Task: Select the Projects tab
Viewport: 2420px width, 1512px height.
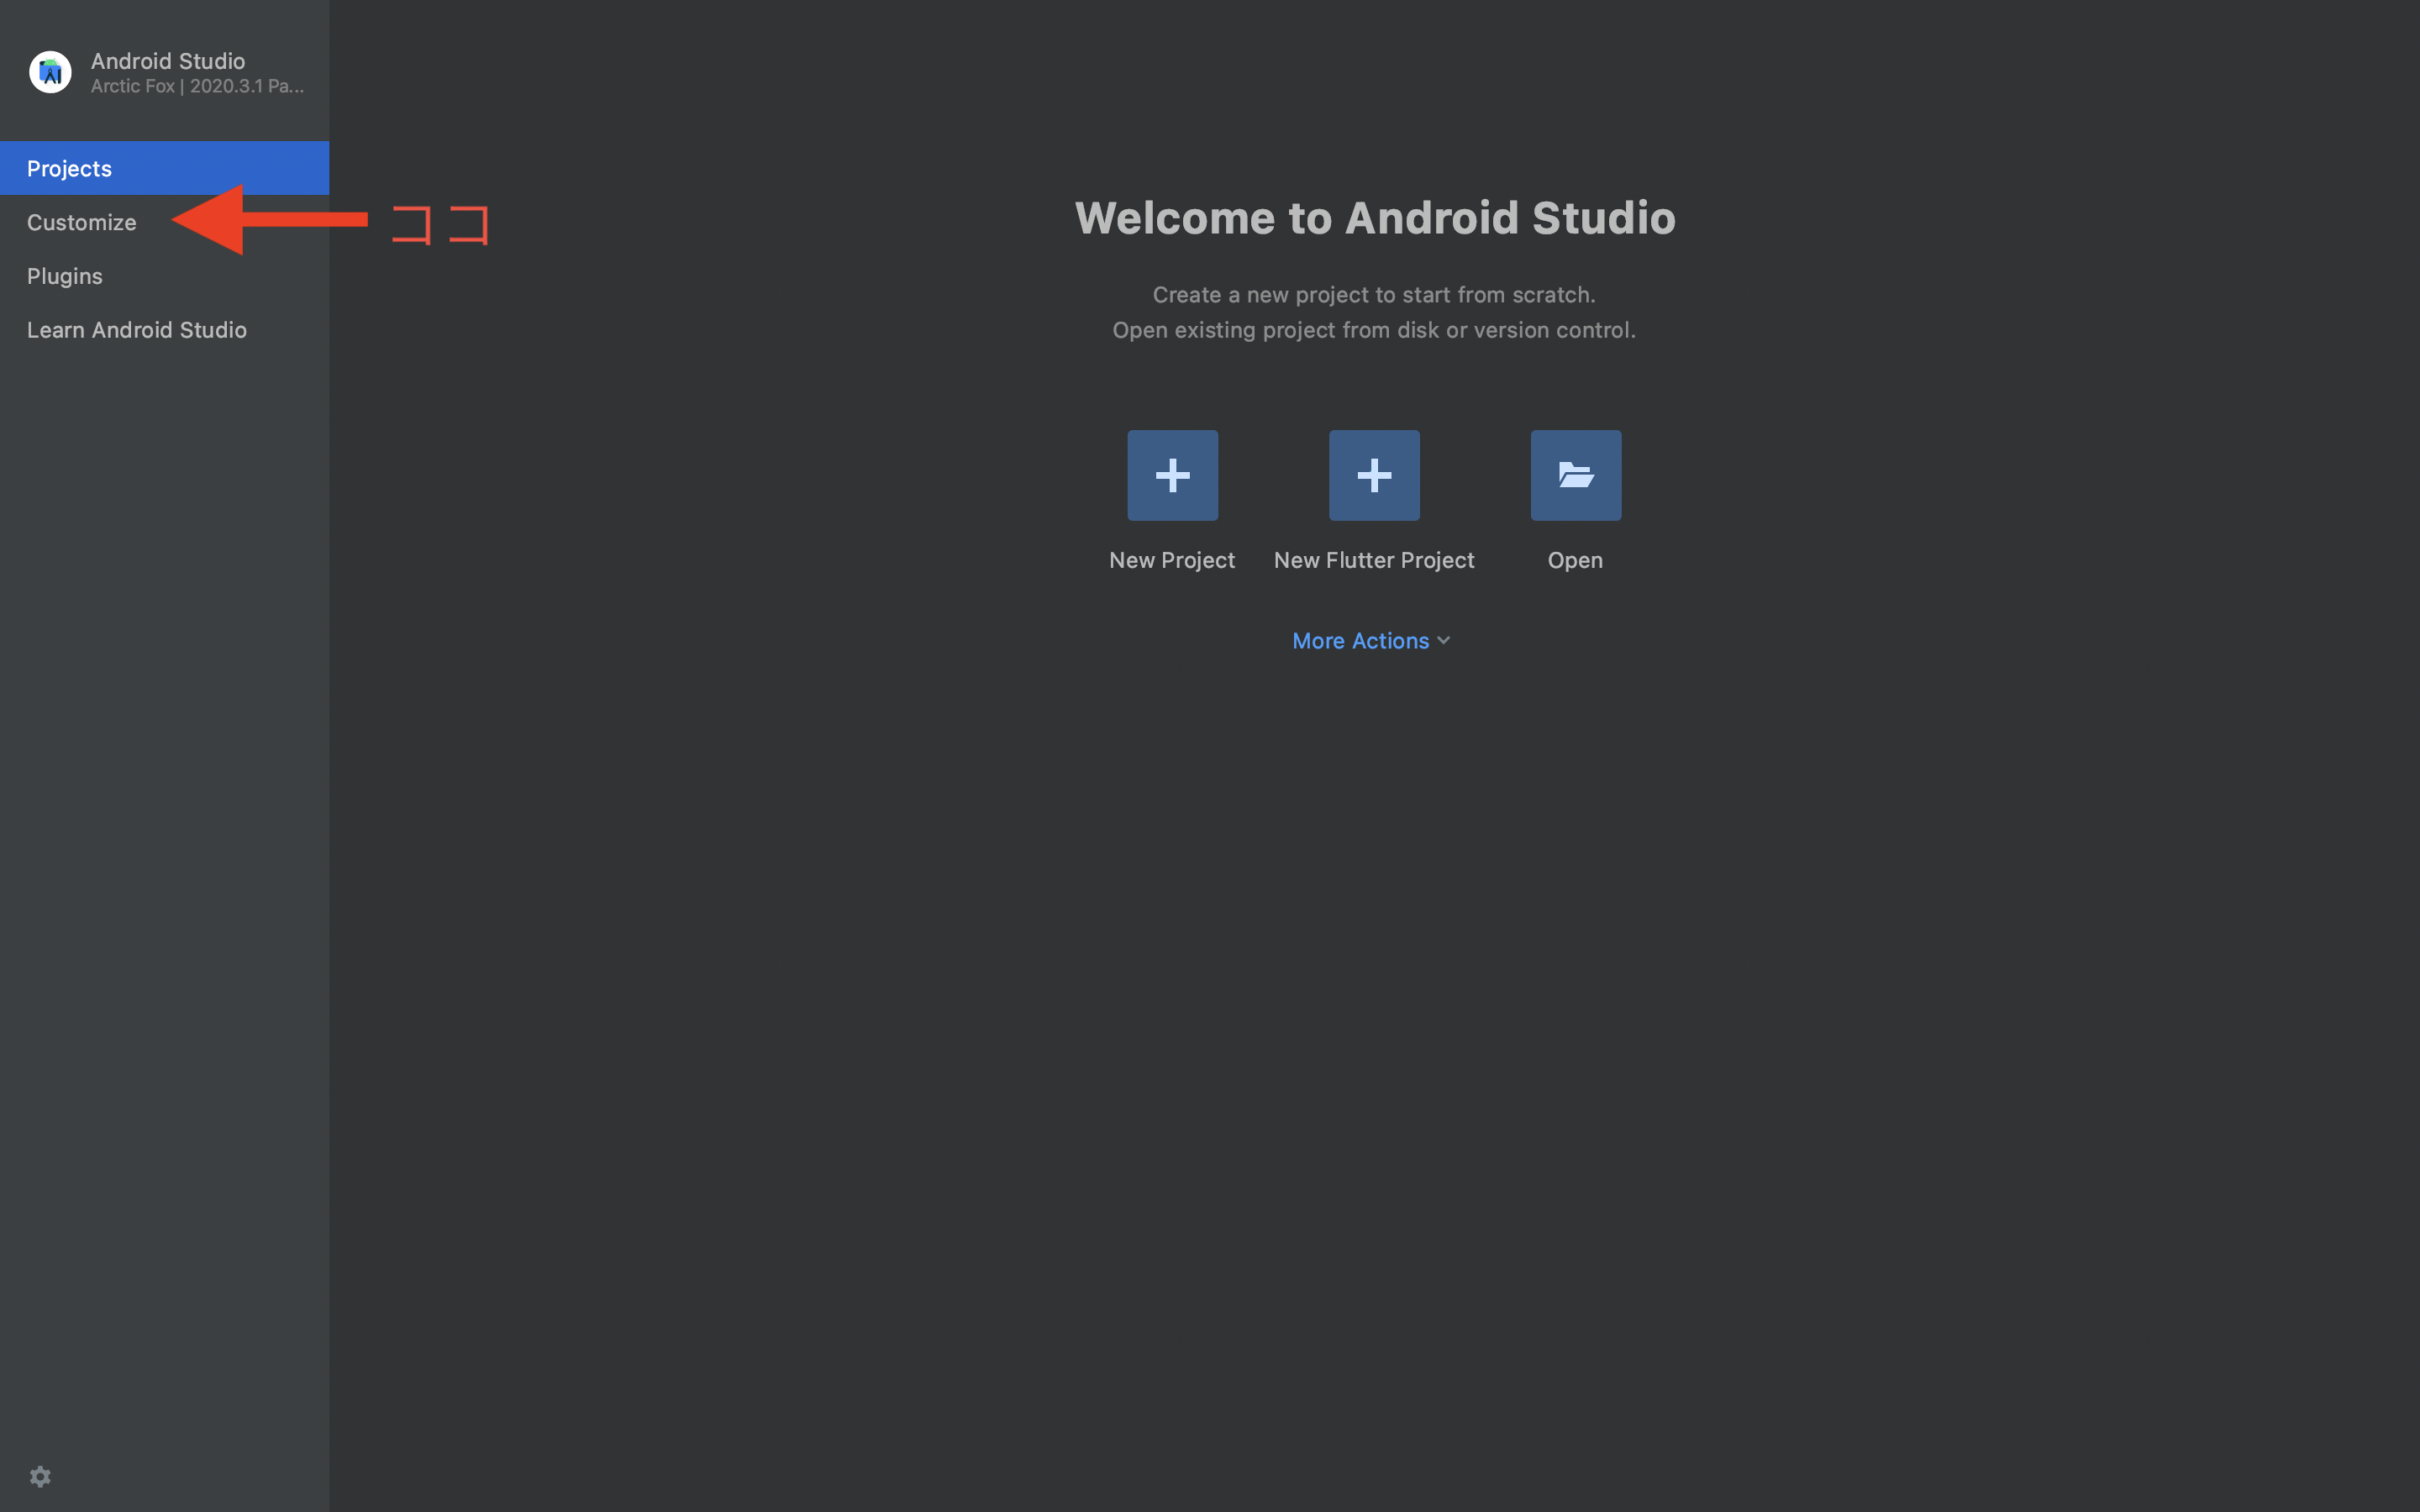Action: 164,168
